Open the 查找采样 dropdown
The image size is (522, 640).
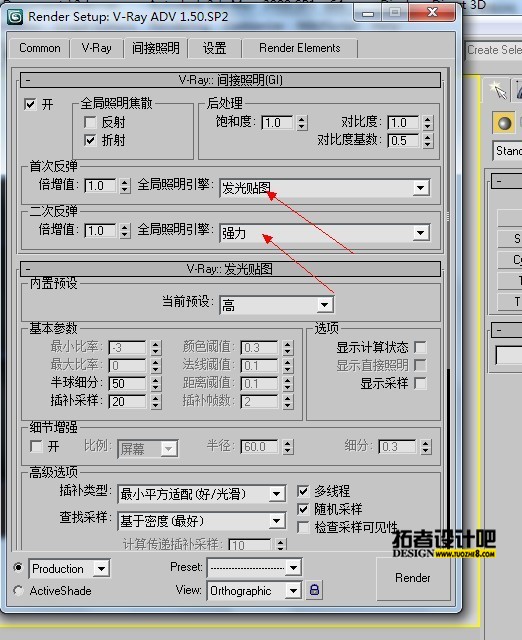coord(201,521)
